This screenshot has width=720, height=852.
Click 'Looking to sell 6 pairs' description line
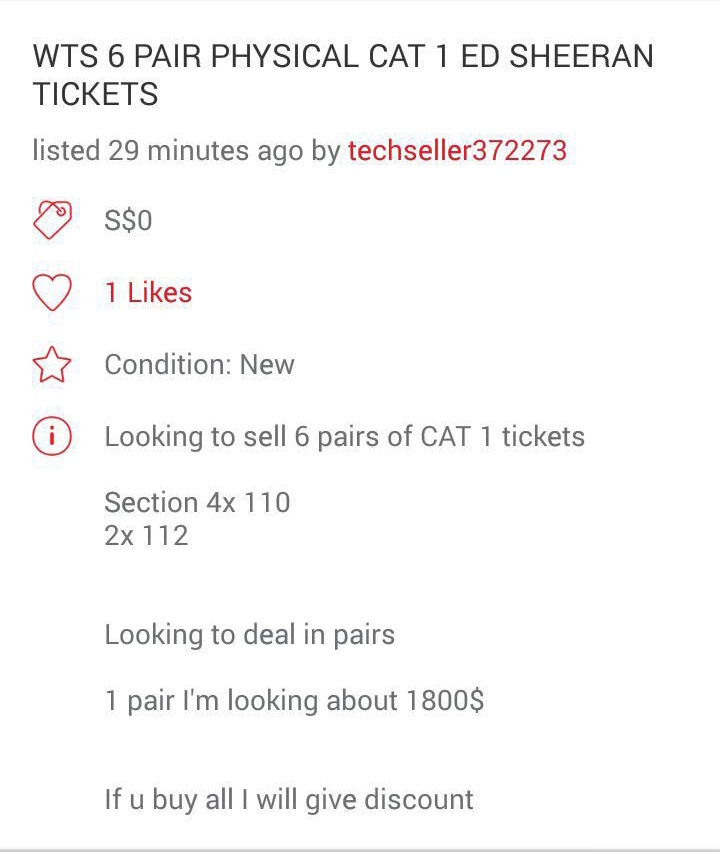pos(344,437)
